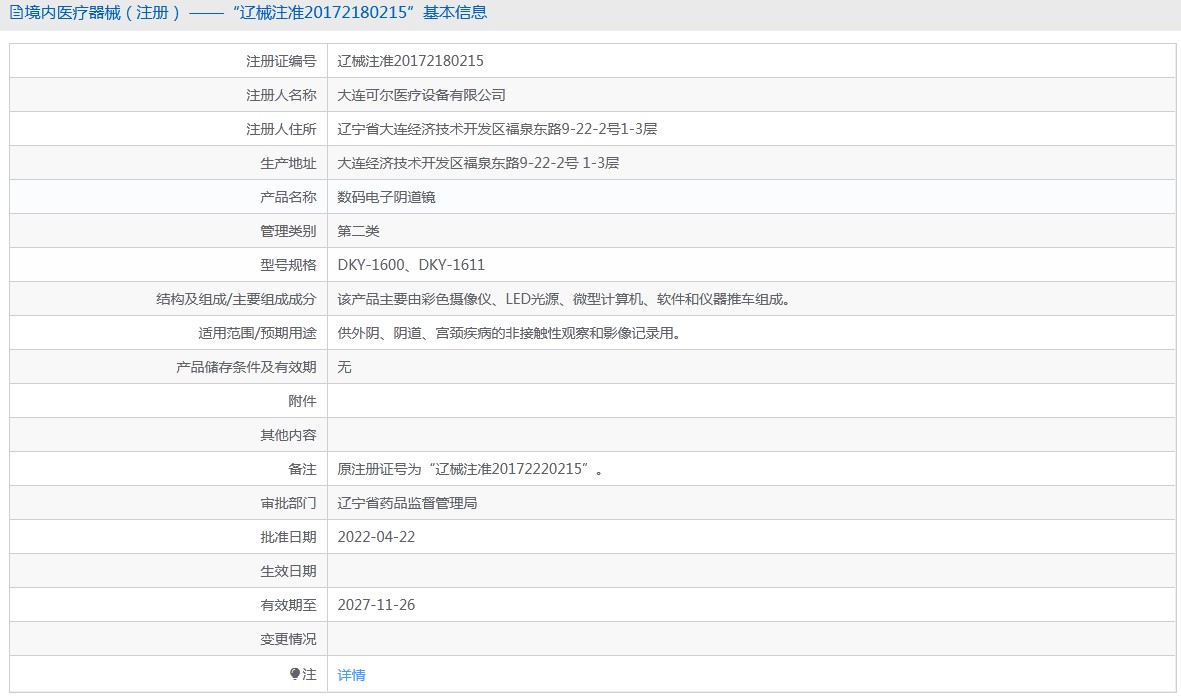Click the 注册证编号 label
1181x698 pixels.
[x=281, y=61]
